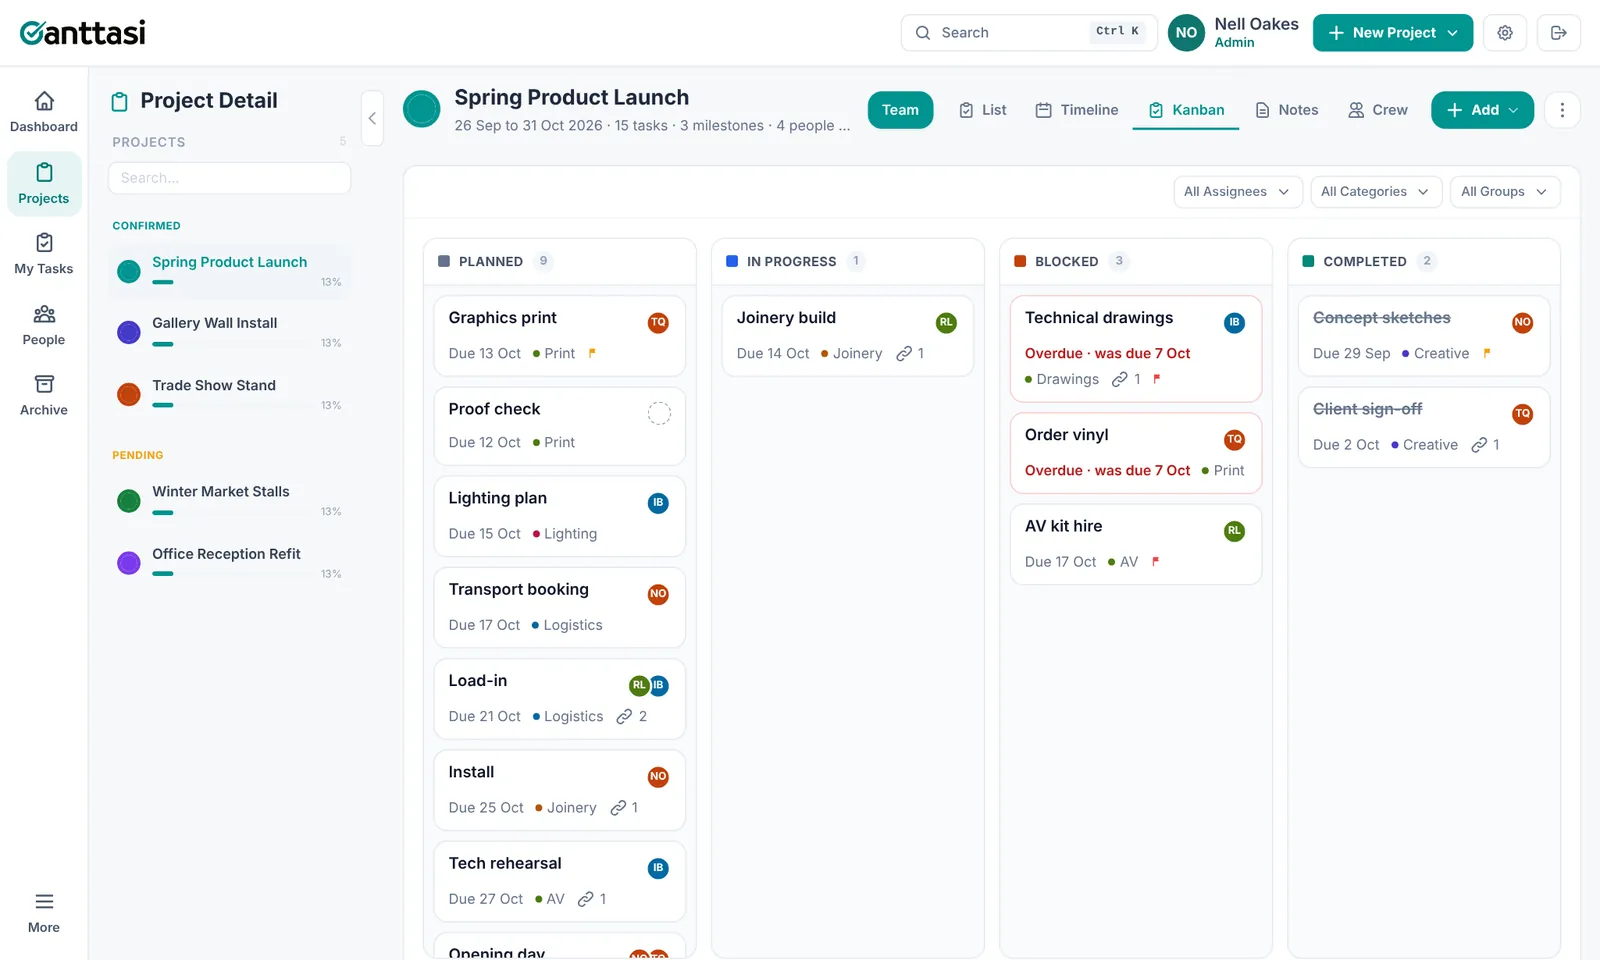The width and height of the screenshot is (1600, 960).
Task: Select Gallery Wall Install project
Action: [229, 332]
